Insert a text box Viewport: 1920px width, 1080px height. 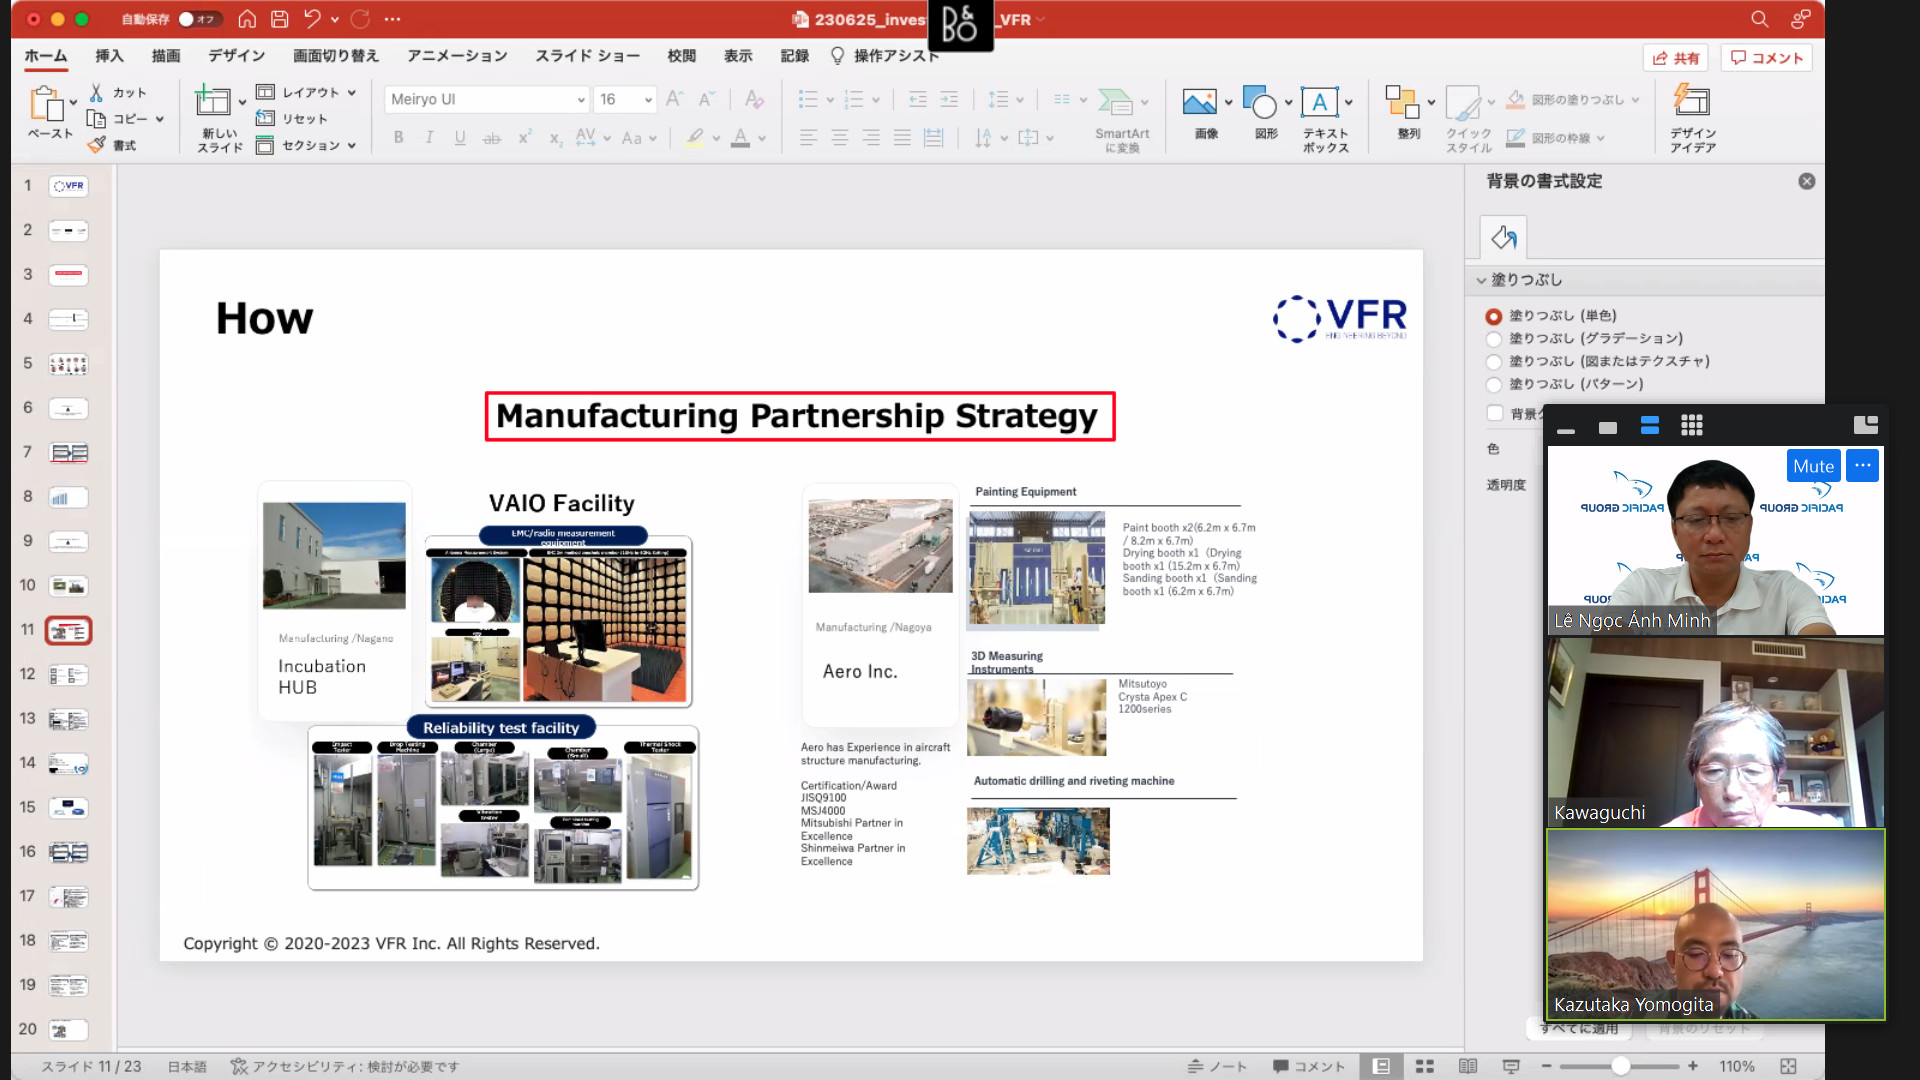point(1320,103)
